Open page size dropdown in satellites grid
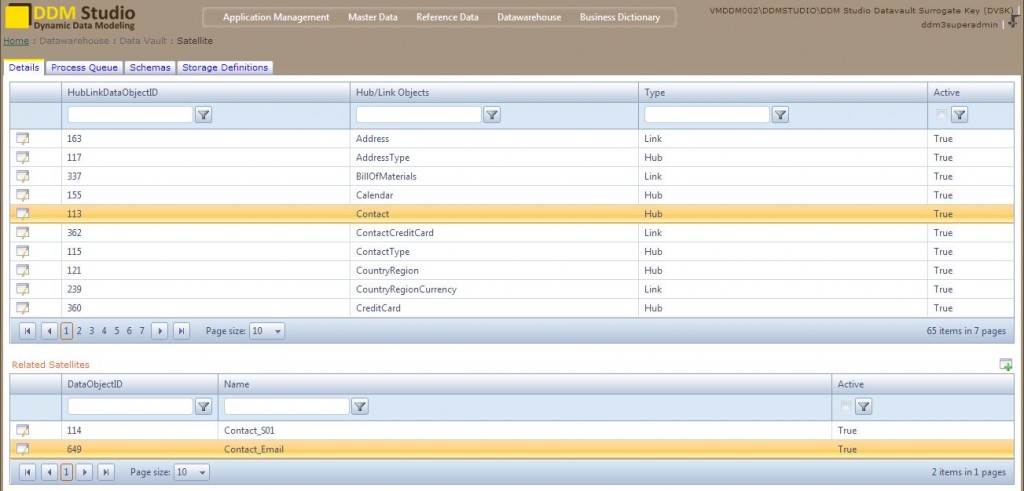This screenshot has width=1024, height=491. click(x=192, y=472)
